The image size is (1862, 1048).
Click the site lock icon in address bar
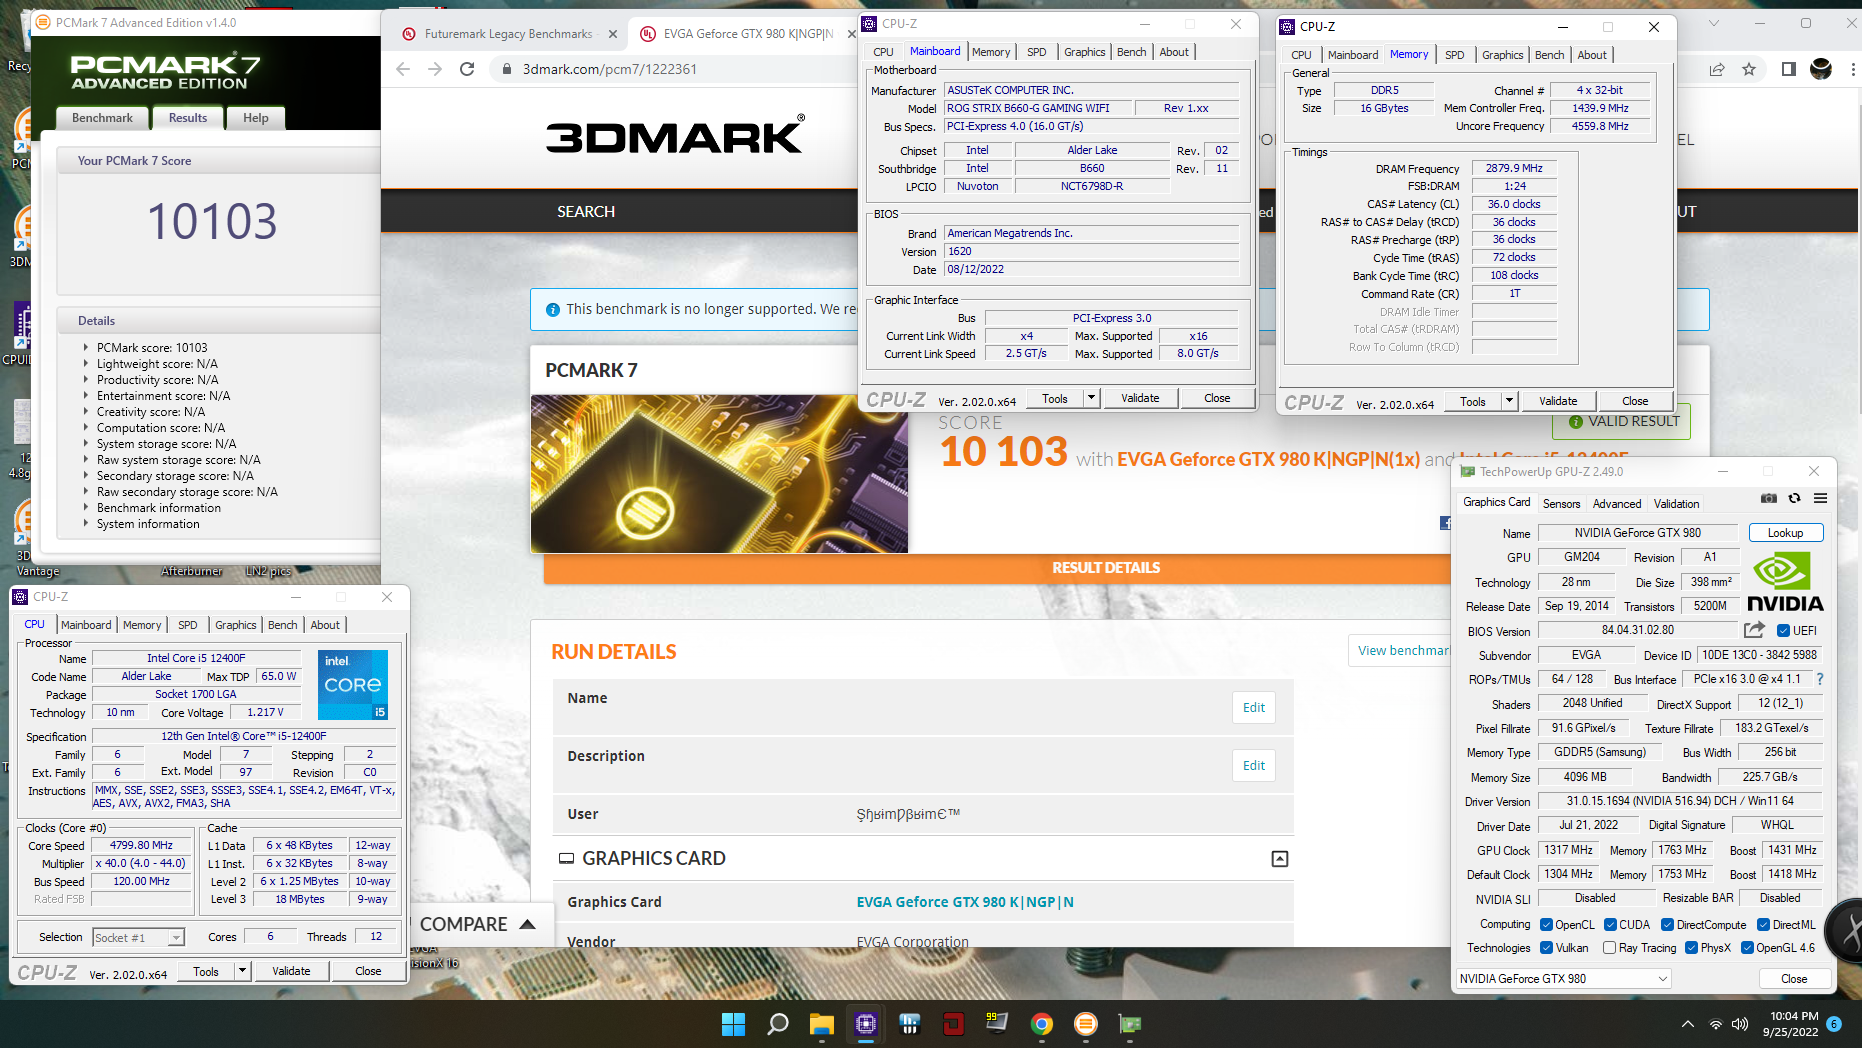point(507,69)
